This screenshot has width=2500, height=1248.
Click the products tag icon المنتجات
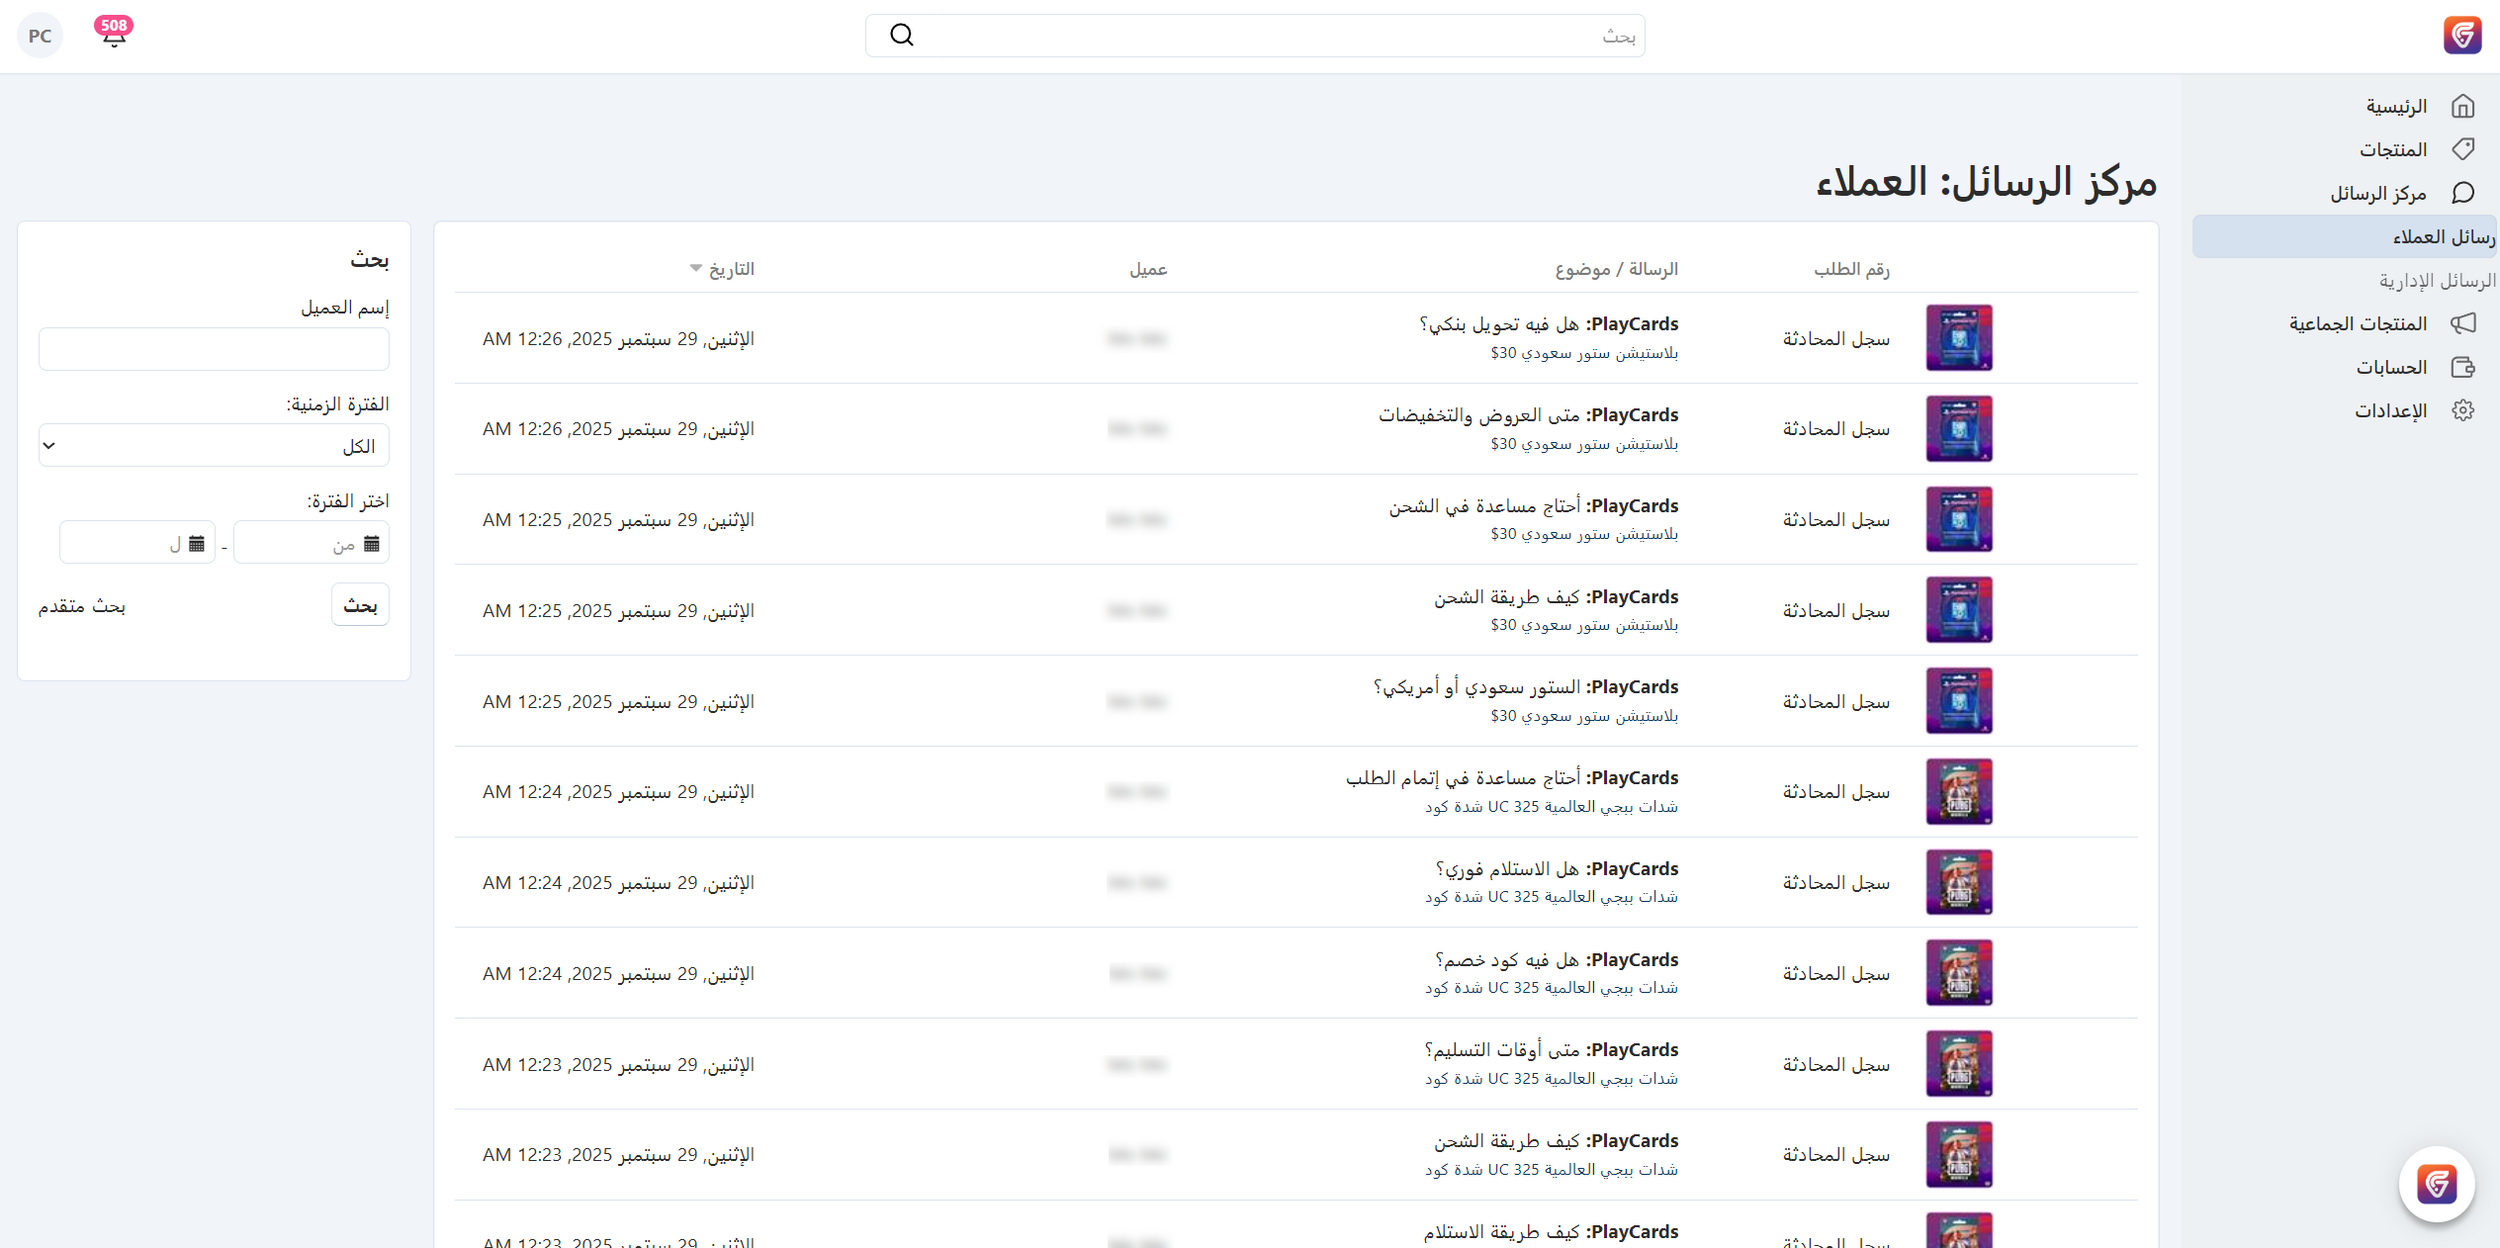point(2462,149)
